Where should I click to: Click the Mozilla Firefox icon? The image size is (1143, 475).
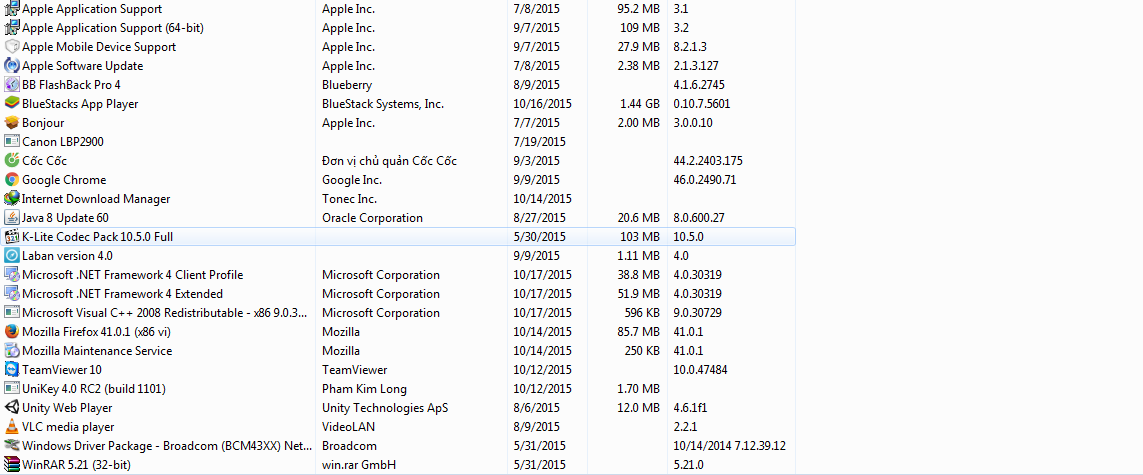tap(12, 332)
